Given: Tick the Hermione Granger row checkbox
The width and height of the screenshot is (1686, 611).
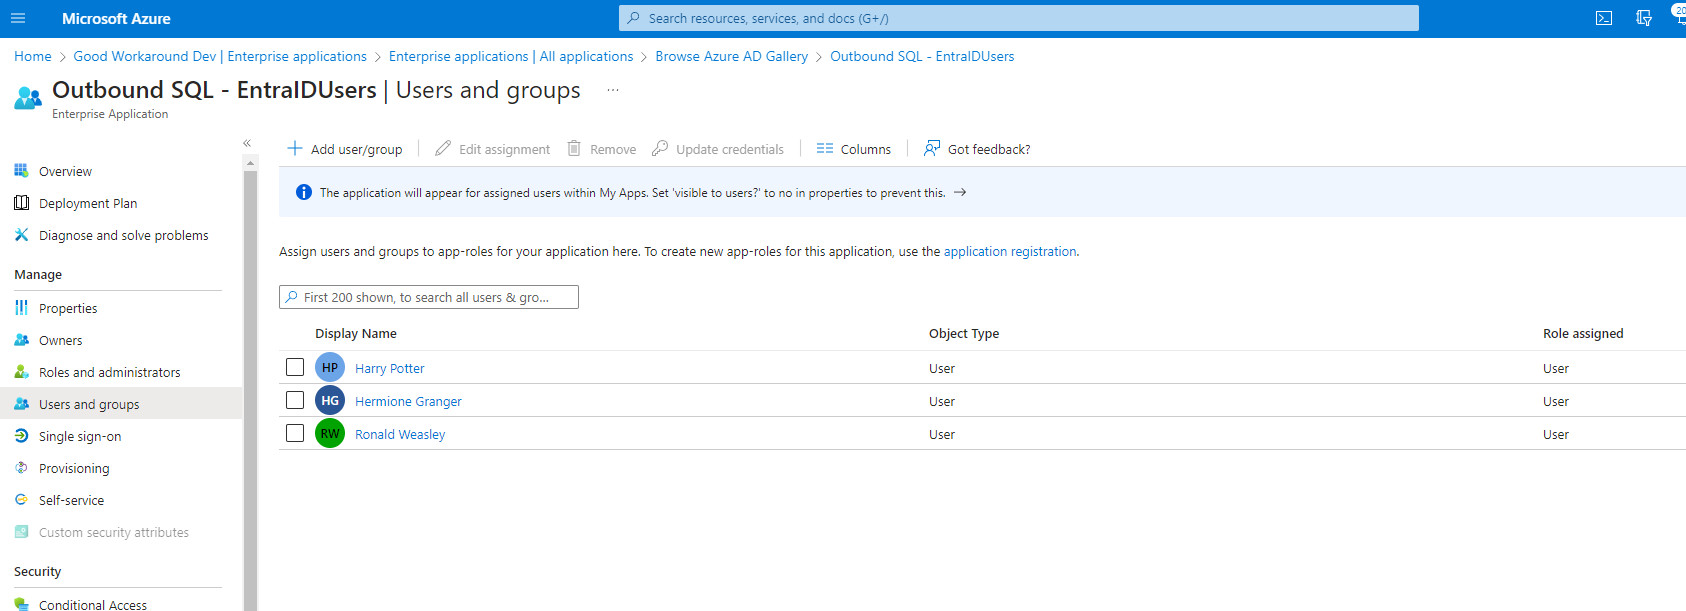Looking at the screenshot, I should [295, 400].
